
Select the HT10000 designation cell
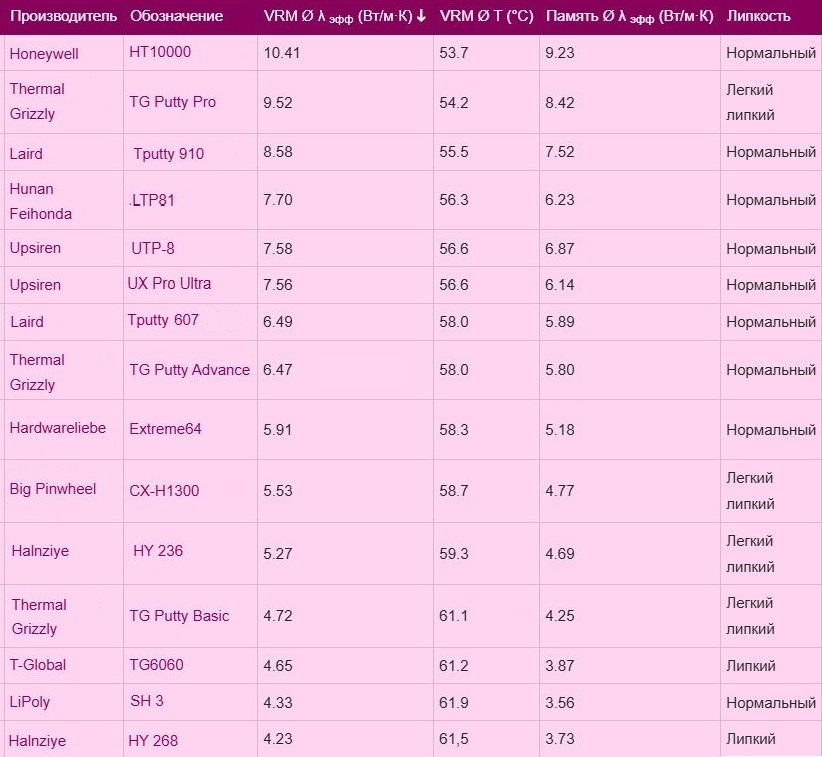[160, 52]
